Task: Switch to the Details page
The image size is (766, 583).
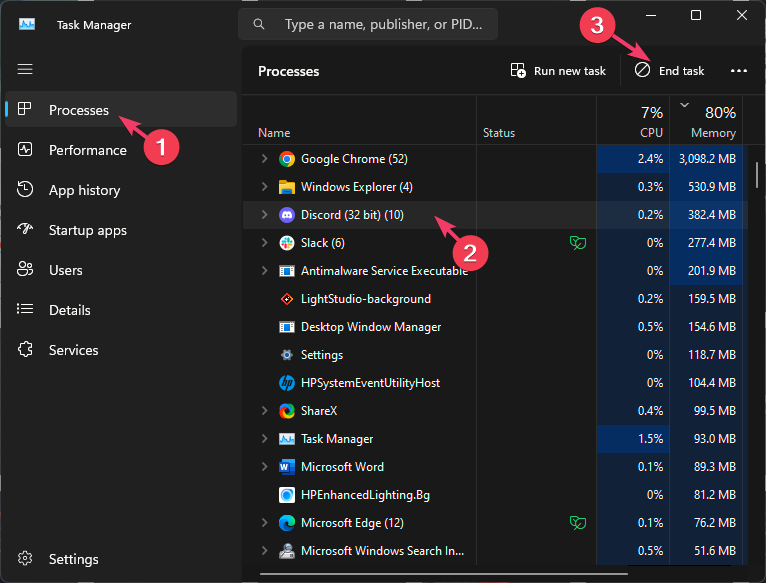Action: click(69, 310)
